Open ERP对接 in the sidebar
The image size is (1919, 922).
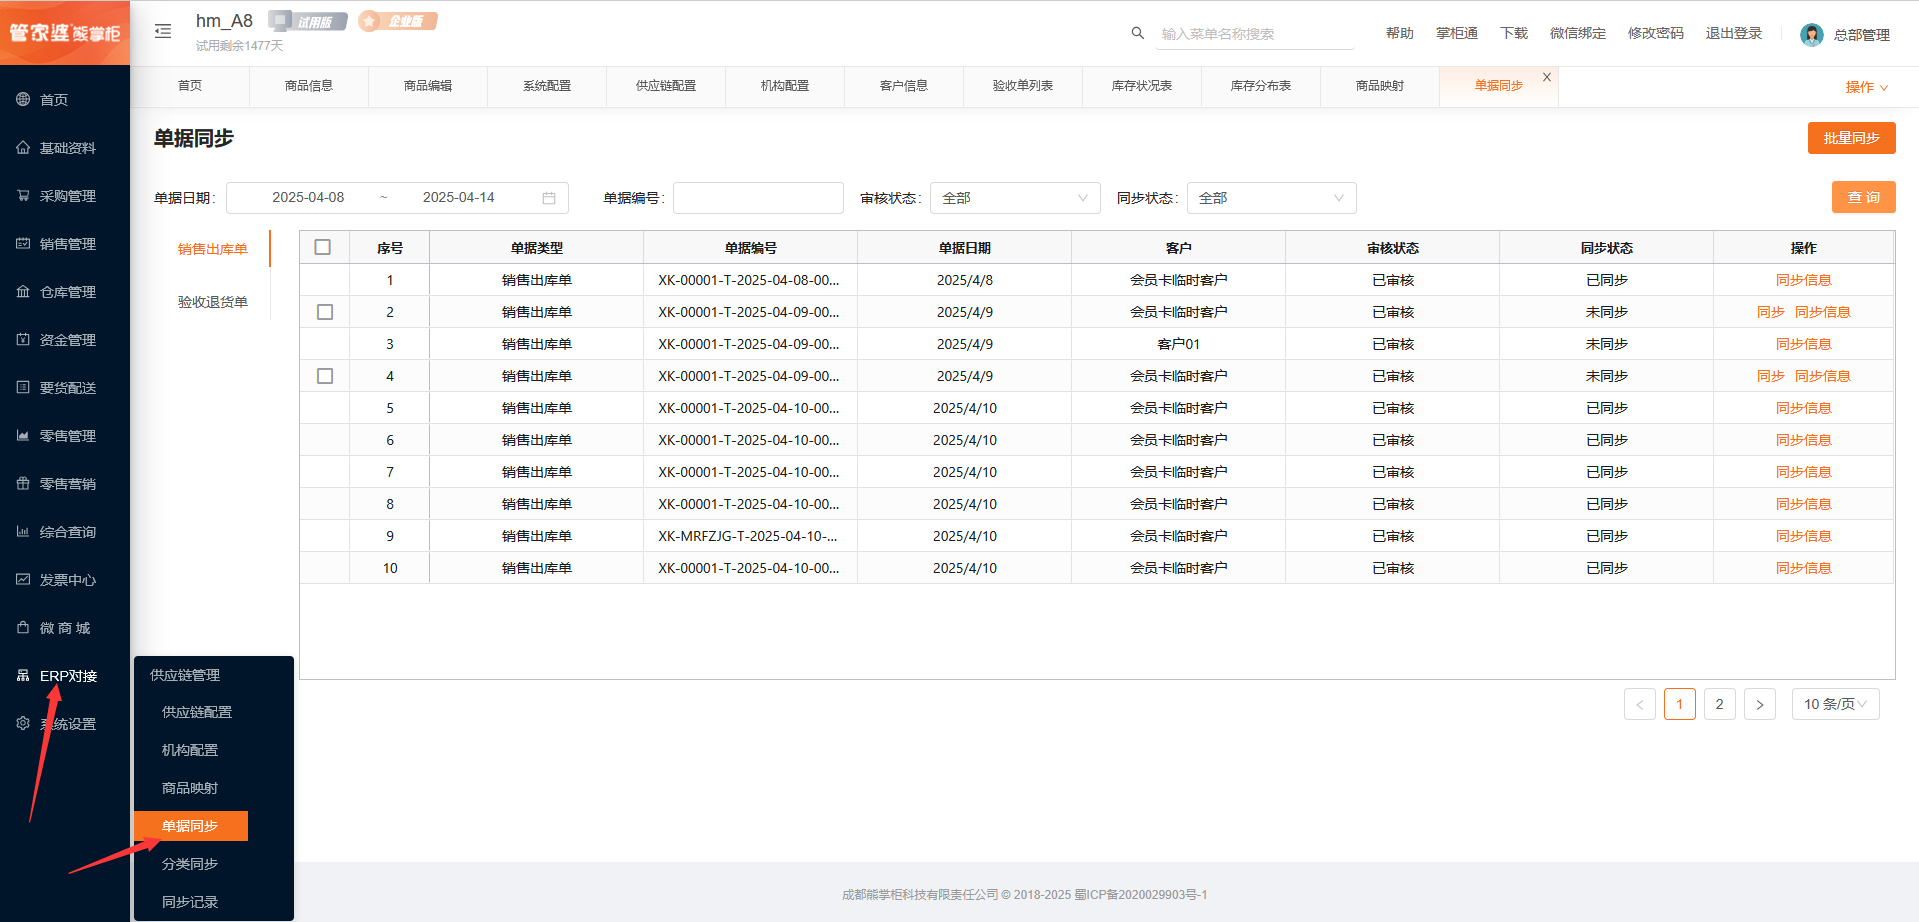pyautogui.click(x=67, y=676)
